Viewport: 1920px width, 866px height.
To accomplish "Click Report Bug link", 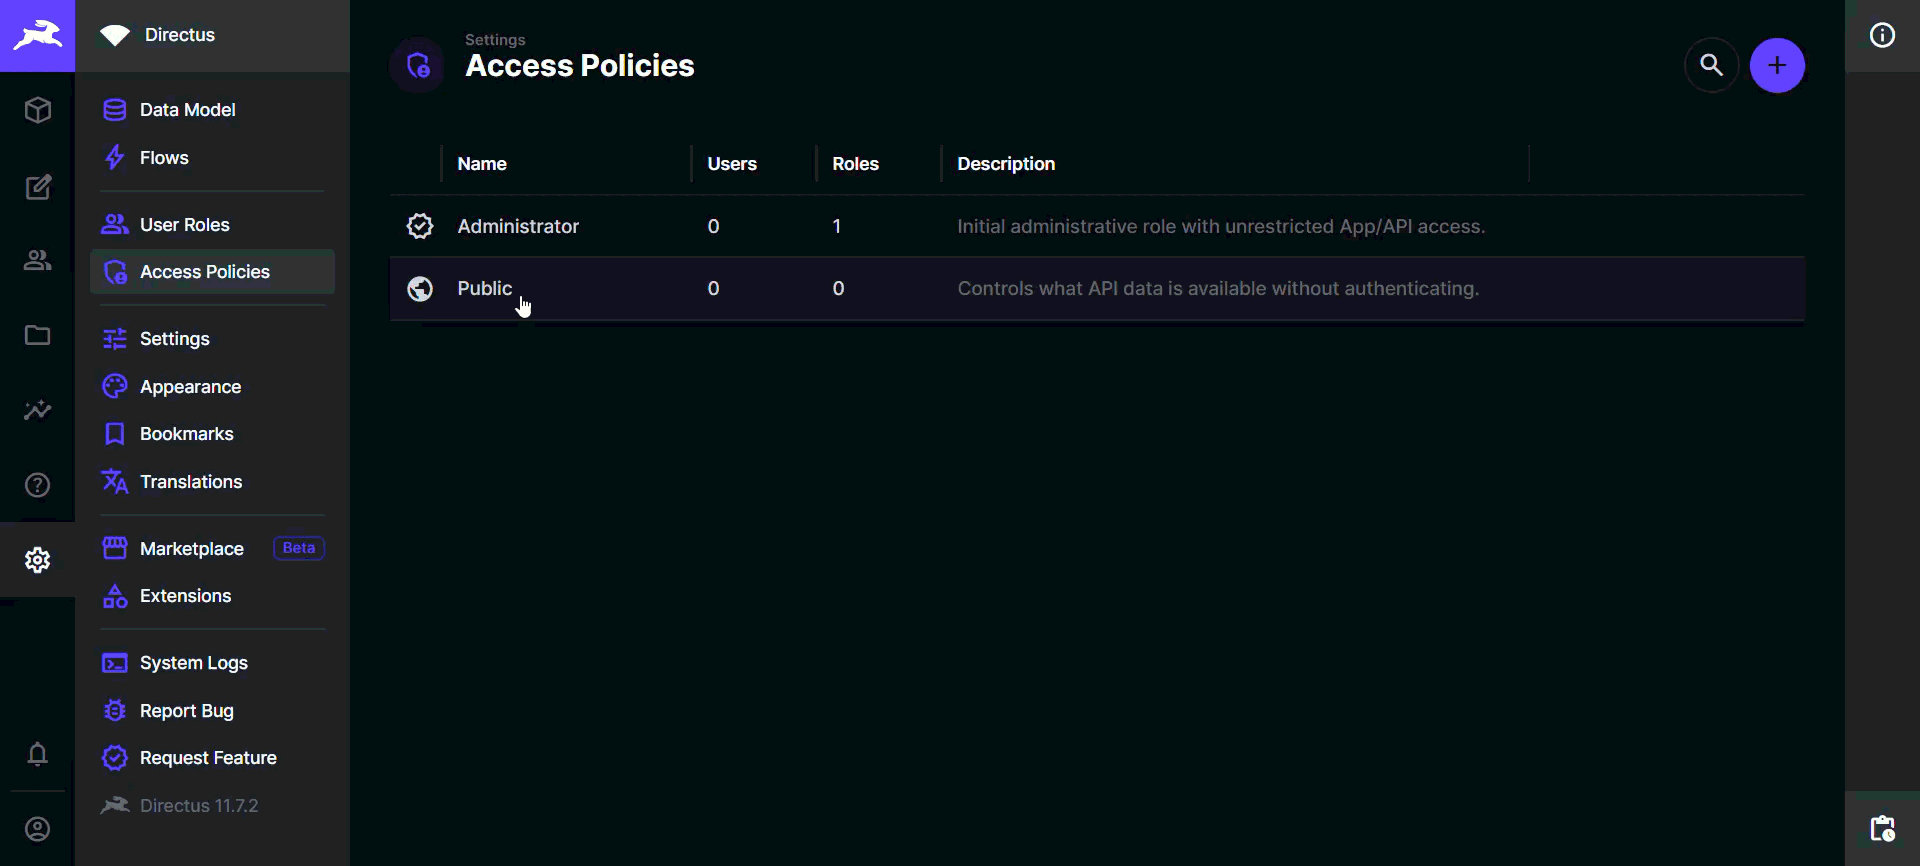I will tap(212, 711).
